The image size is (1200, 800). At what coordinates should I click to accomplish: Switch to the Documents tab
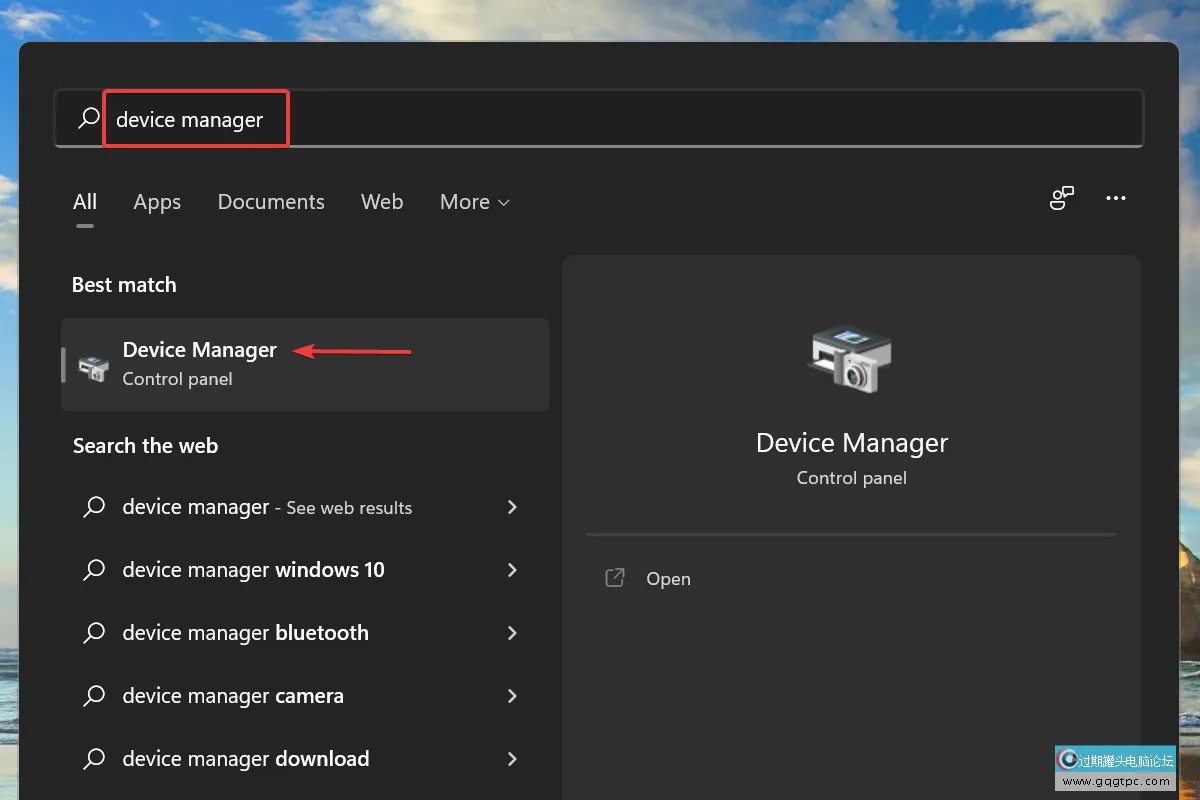pos(271,202)
